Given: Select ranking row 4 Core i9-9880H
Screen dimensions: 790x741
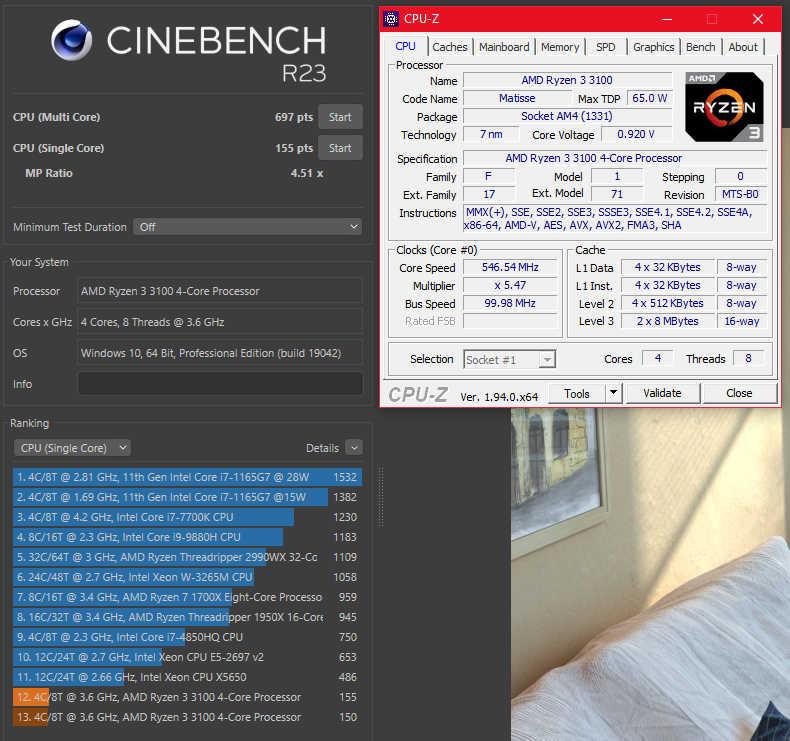Looking at the screenshot, I should pos(187,537).
